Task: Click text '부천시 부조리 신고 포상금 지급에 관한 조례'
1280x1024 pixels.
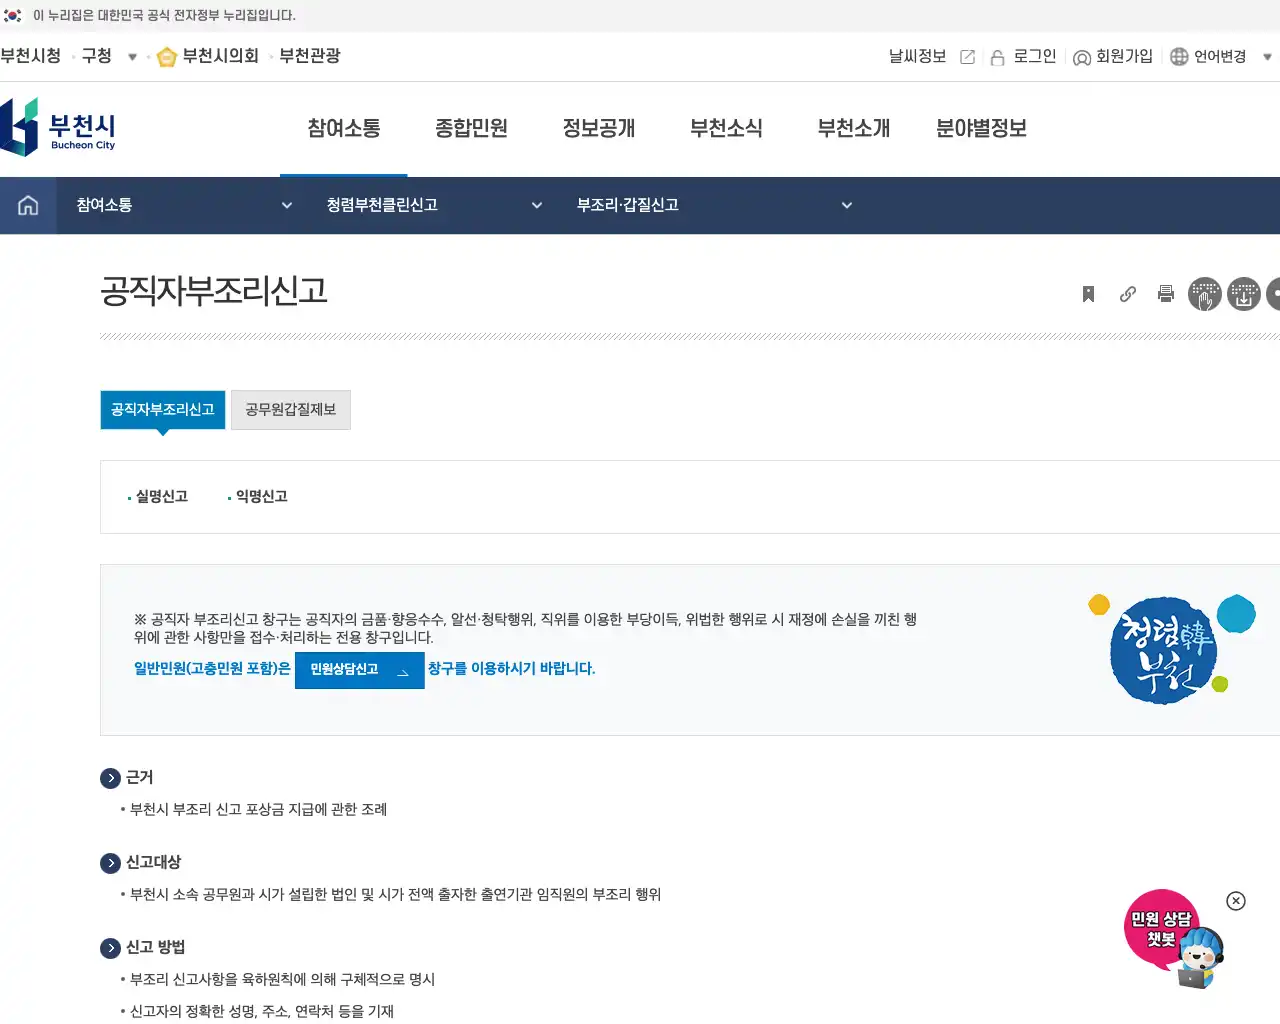Action: 258,809
